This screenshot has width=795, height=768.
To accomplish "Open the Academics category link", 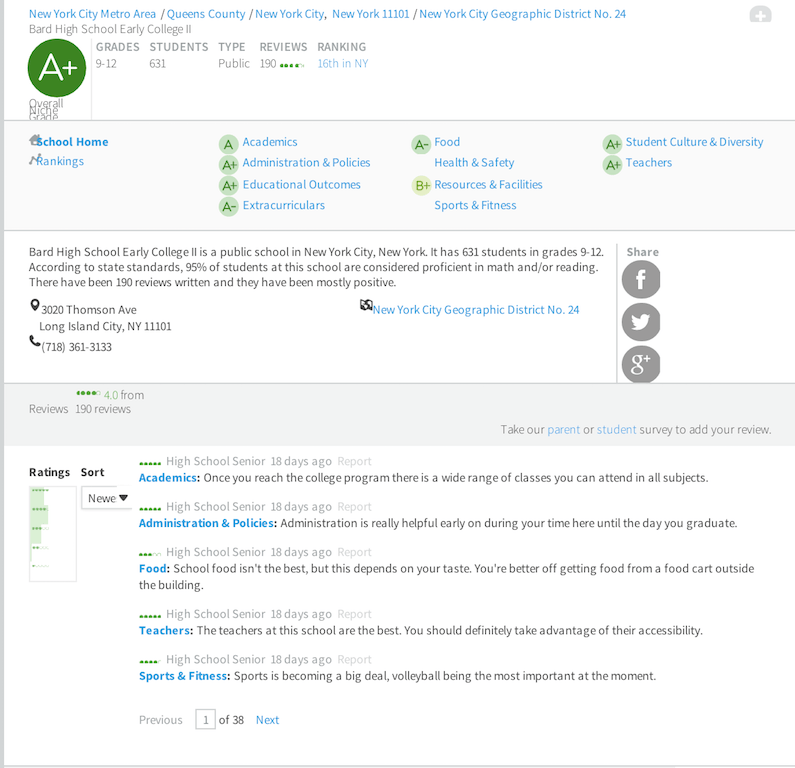I will (269, 142).
